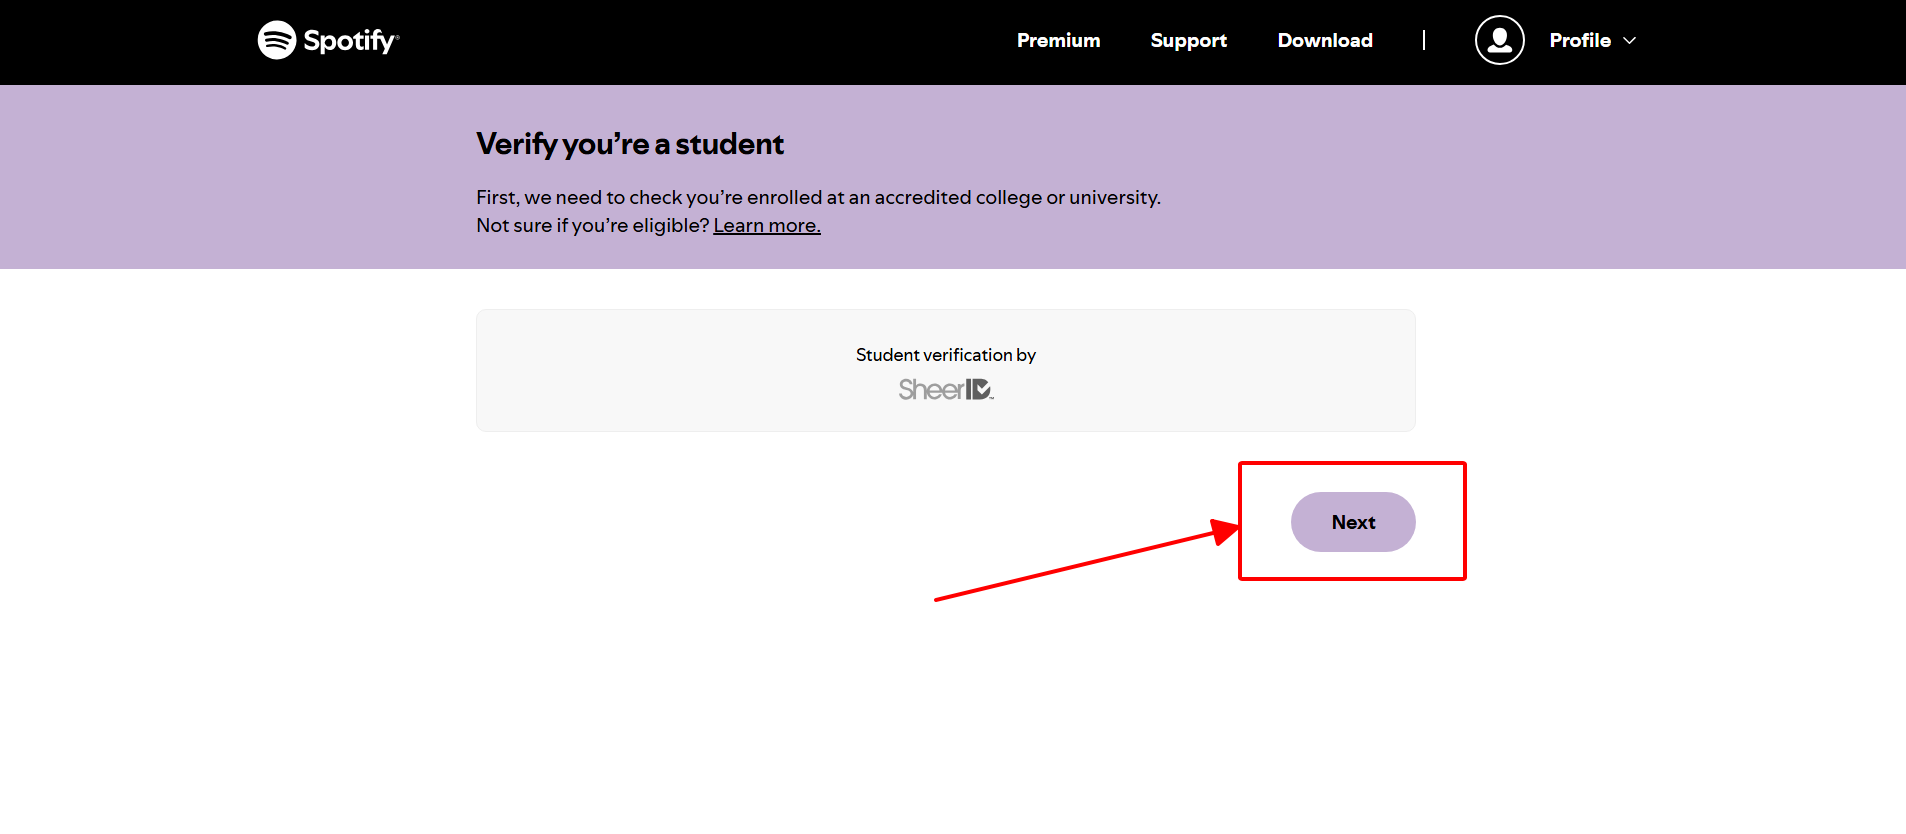Click the SheerID logo

pos(945,389)
